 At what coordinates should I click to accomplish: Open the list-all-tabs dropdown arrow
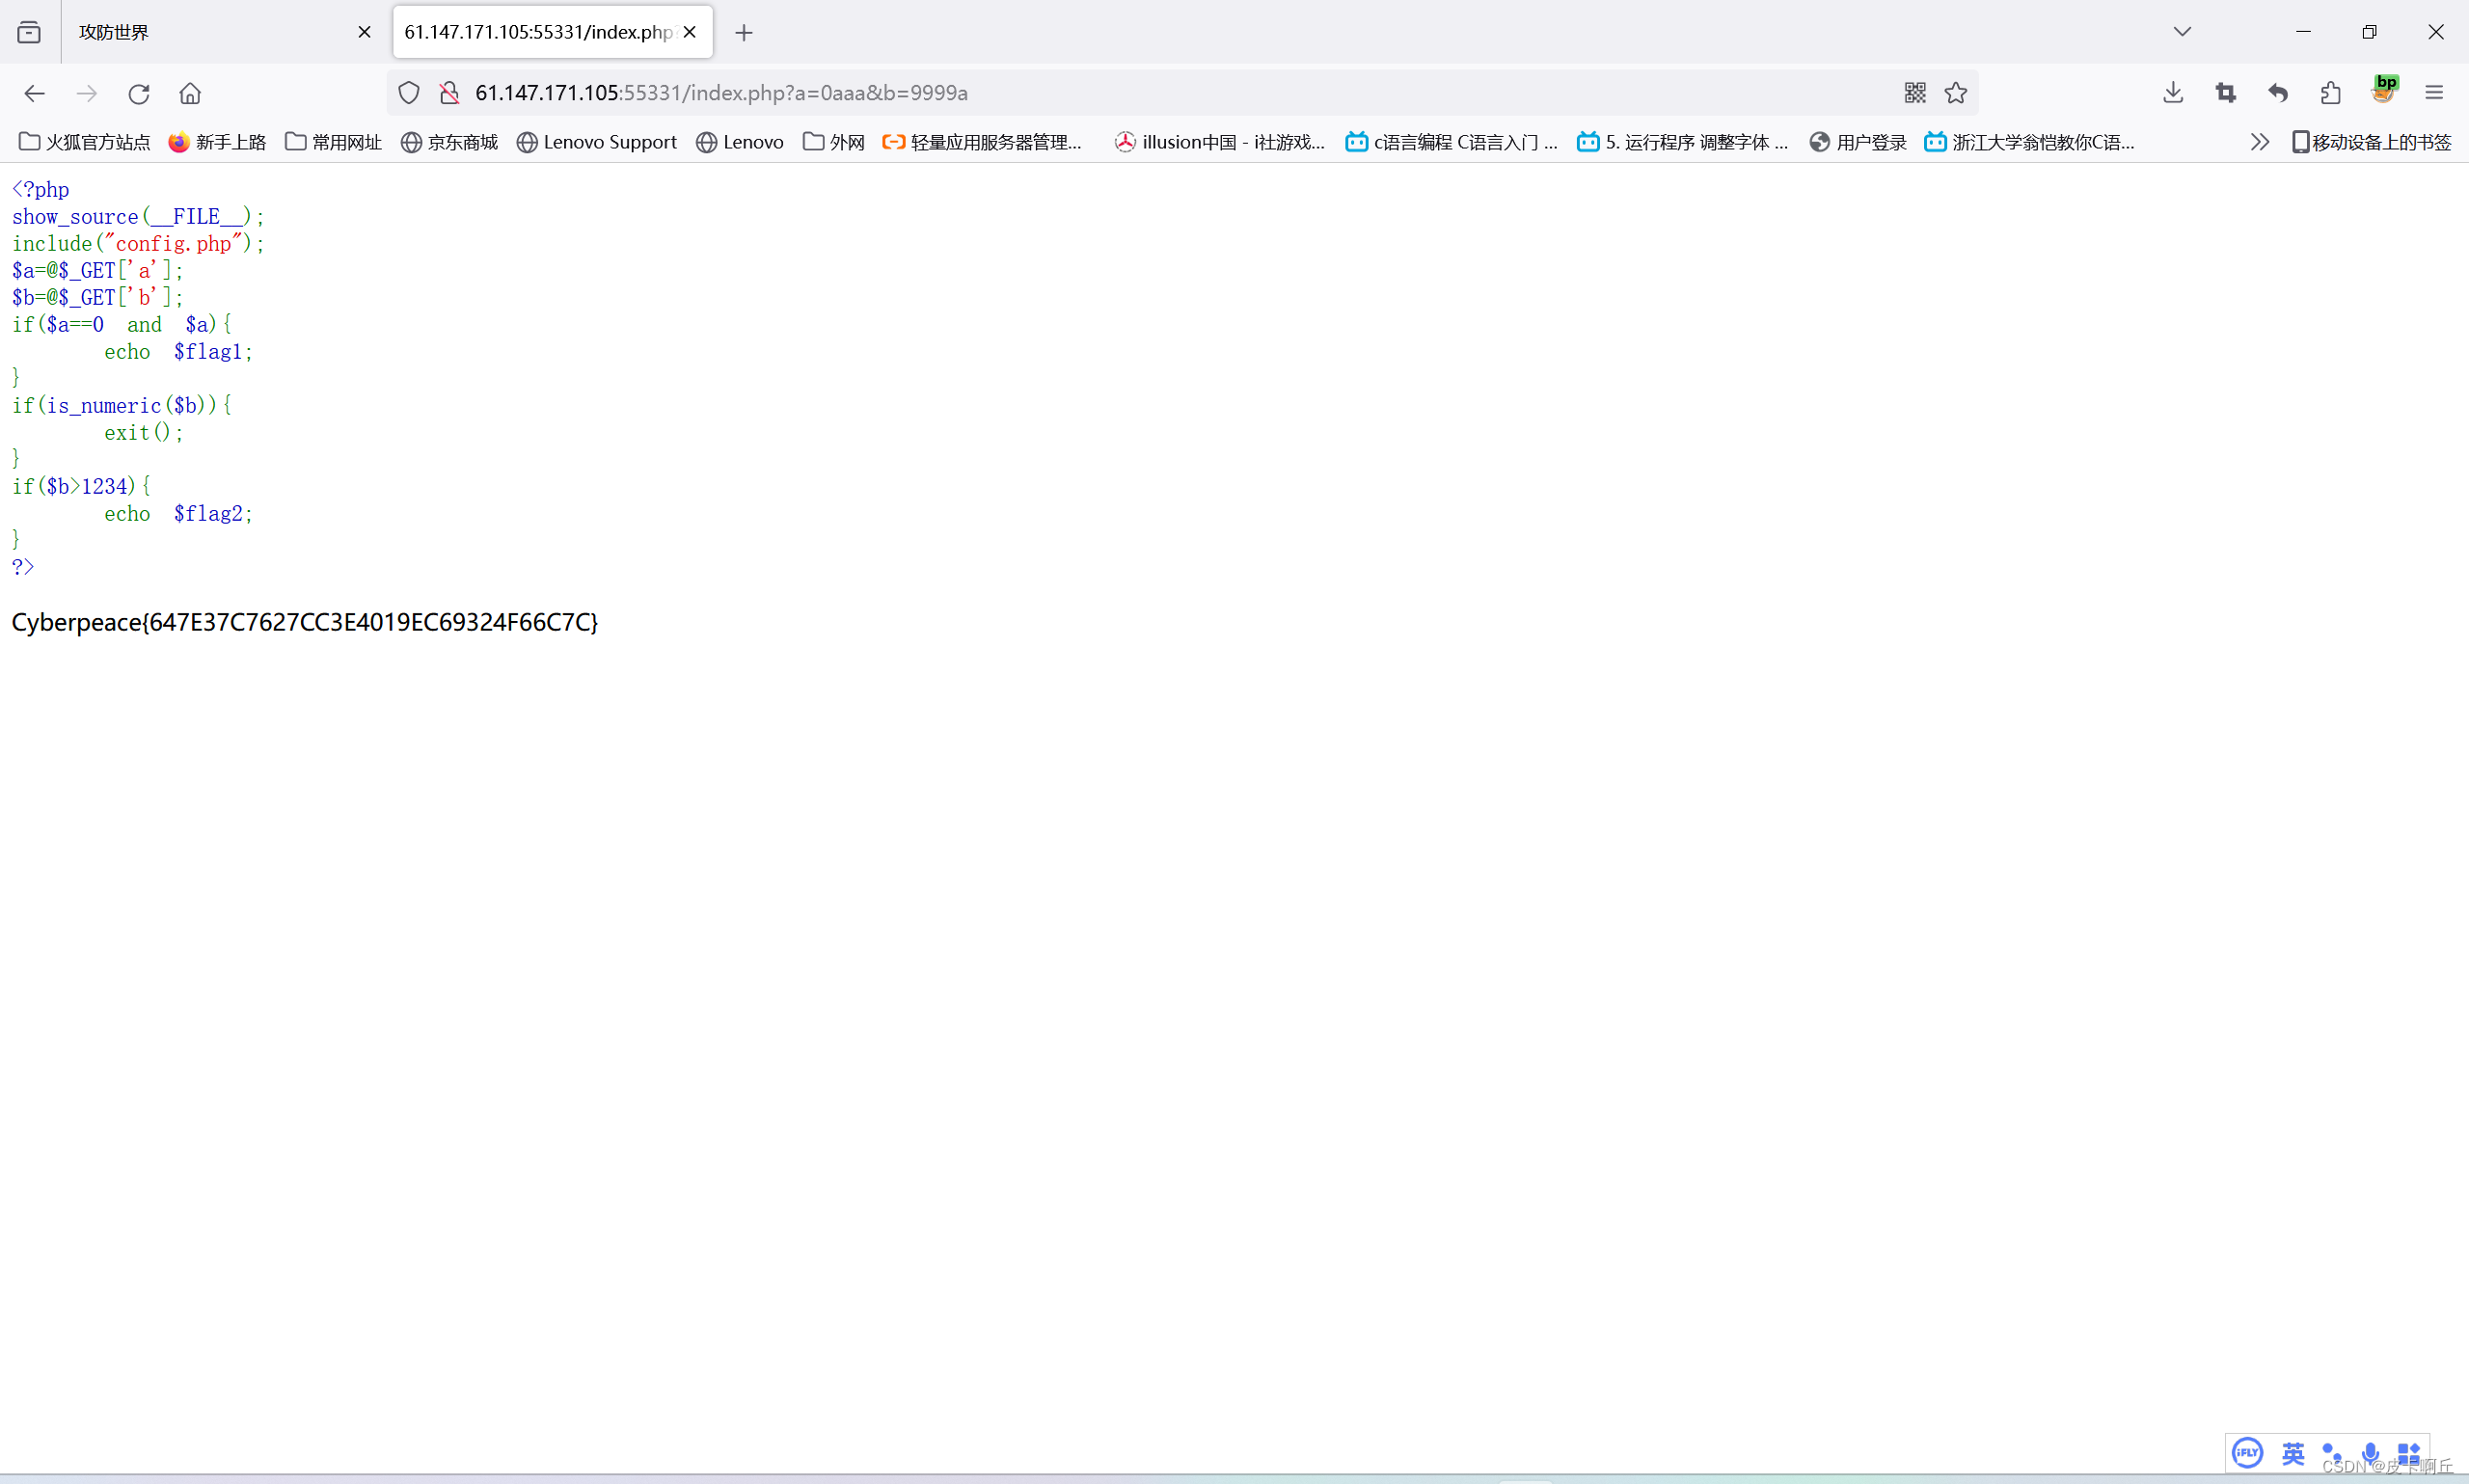2181,31
